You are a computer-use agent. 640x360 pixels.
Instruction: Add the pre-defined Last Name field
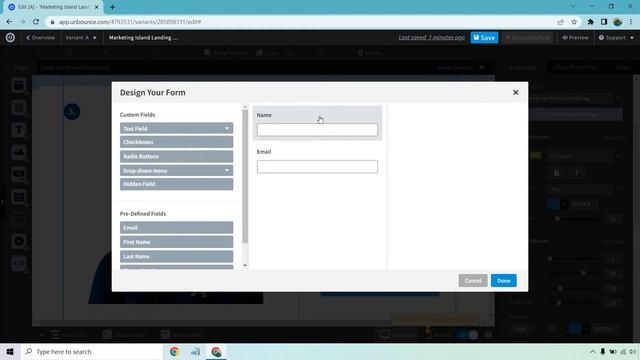point(176,256)
